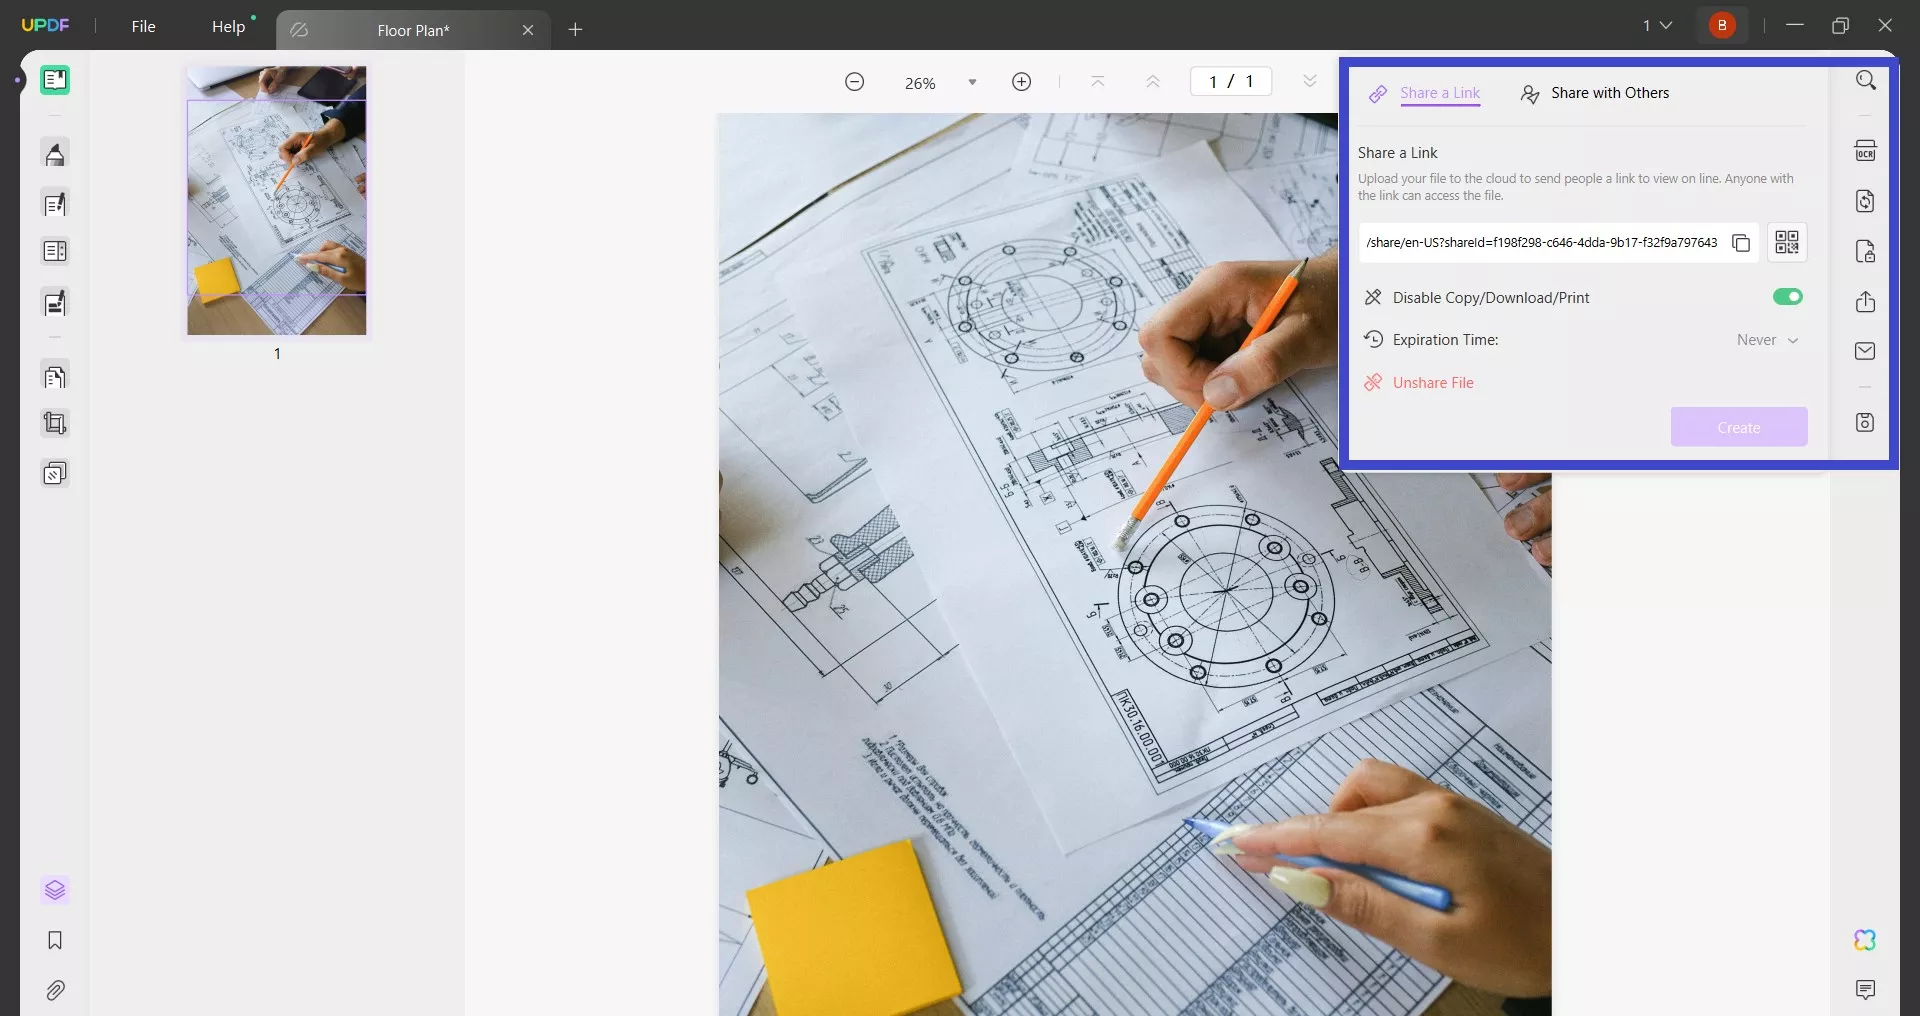This screenshot has width=1920, height=1016.
Task: Click the Create button
Action: [1739, 427]
